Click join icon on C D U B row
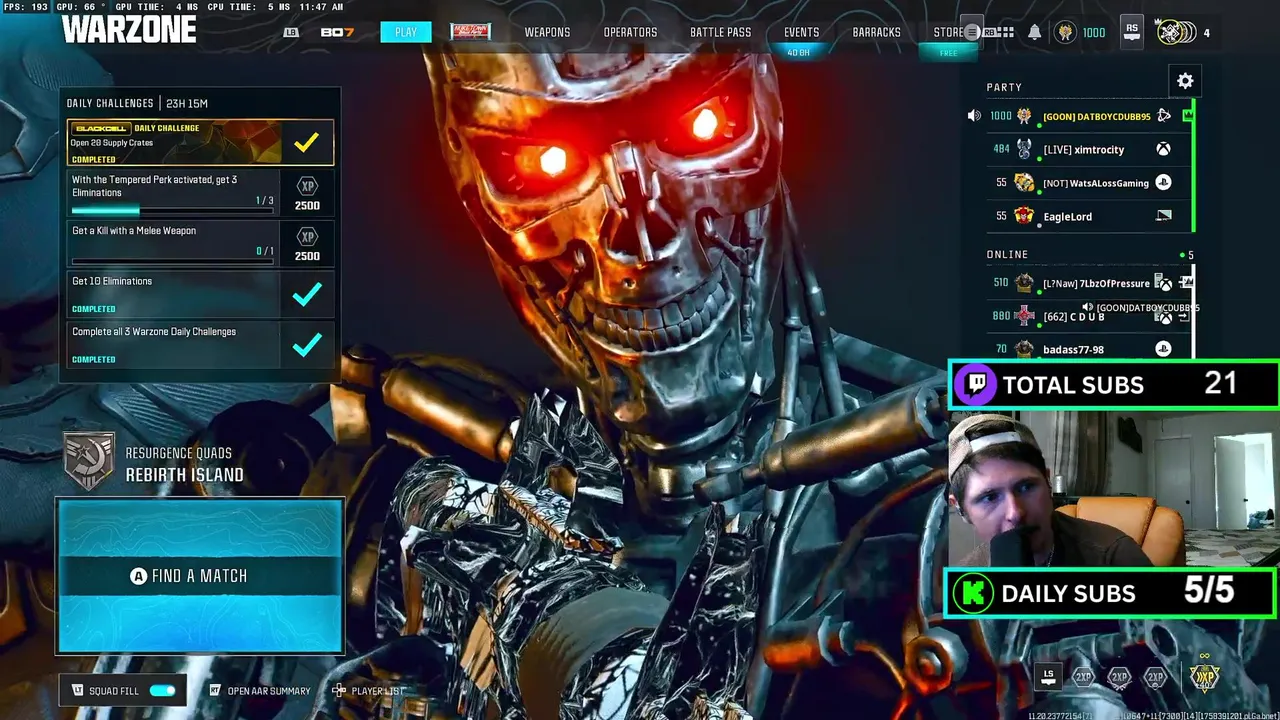Screen dimensions: 1280x720 [x=1184, y=316]
